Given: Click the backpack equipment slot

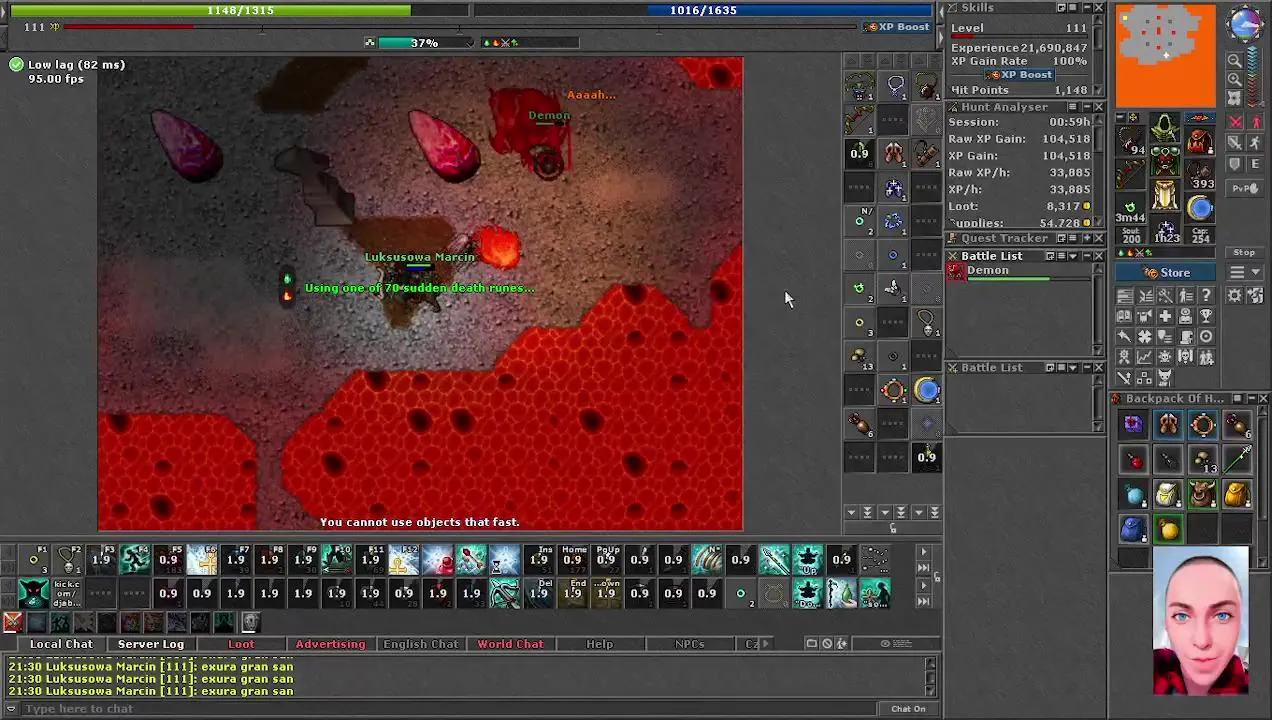Looking at the screenshot, I should click(x=1200, y=140).
